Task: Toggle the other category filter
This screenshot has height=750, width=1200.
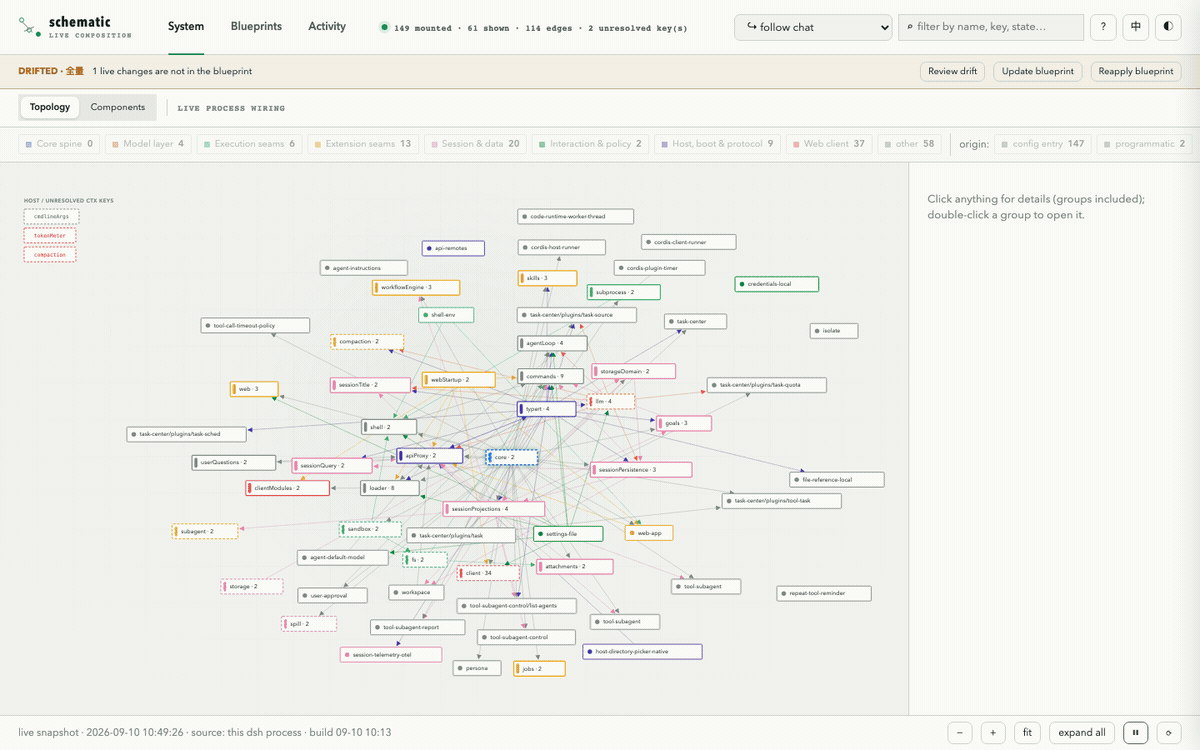Action: click(x=910, y=144)
